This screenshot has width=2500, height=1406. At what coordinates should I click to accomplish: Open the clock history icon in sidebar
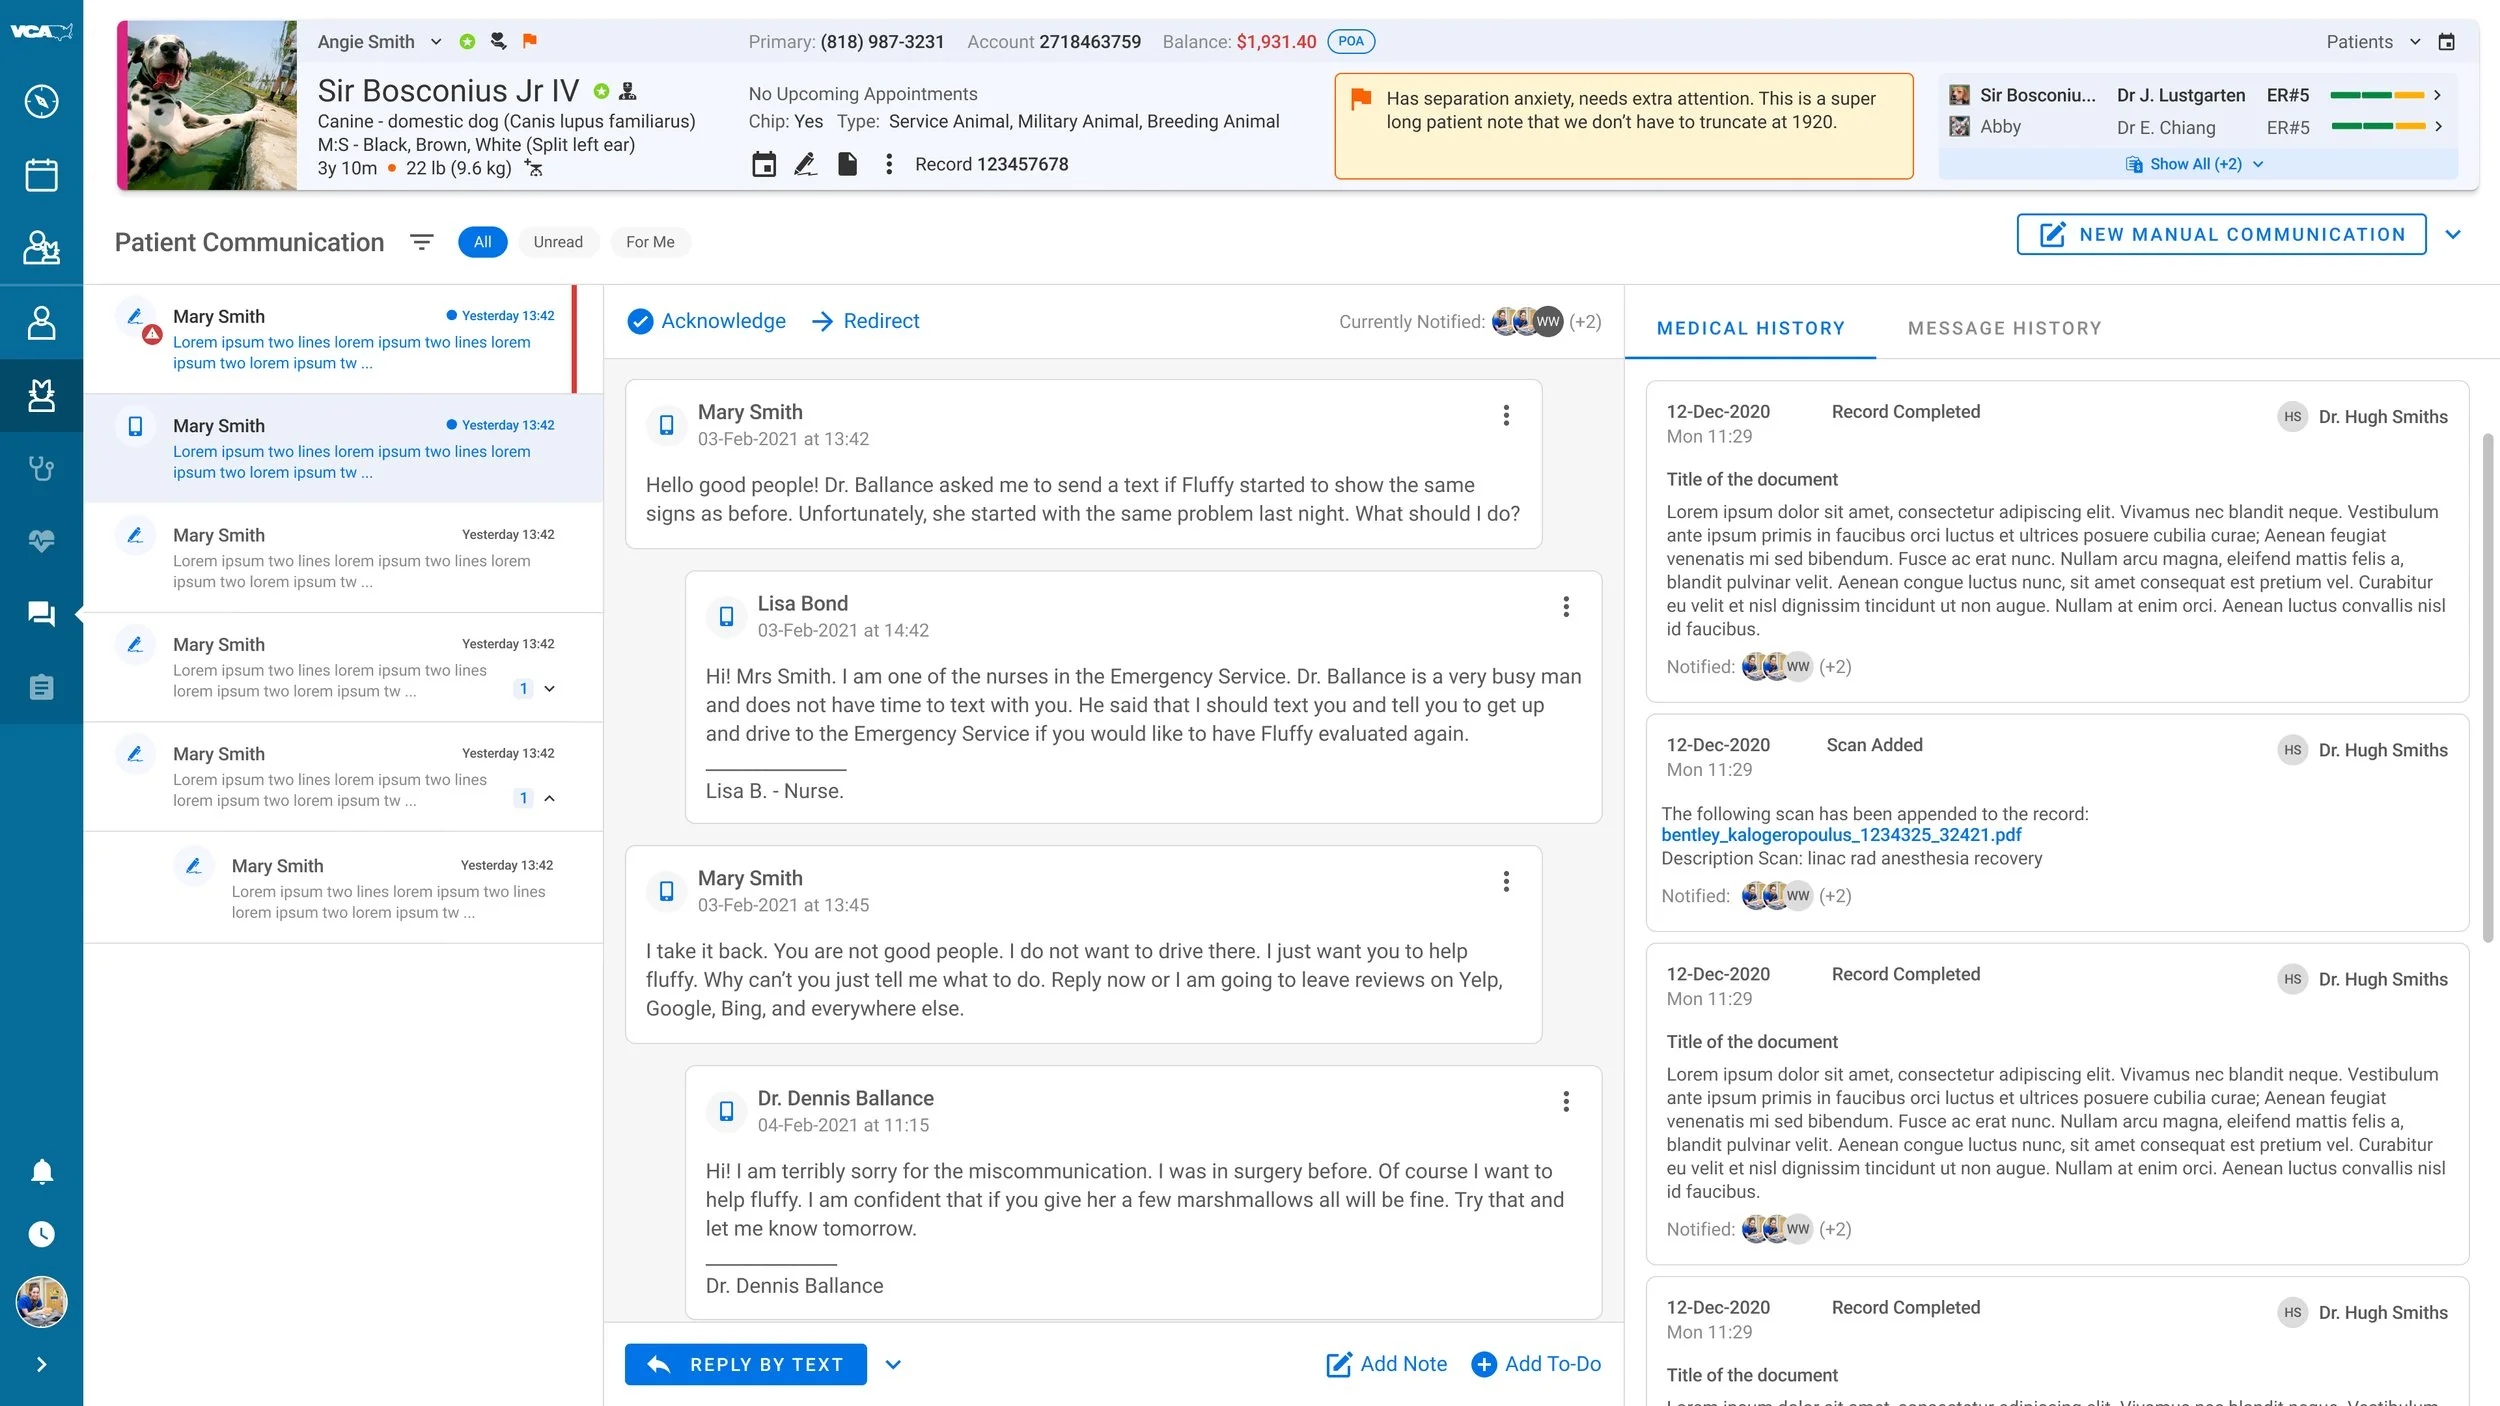41,1234
